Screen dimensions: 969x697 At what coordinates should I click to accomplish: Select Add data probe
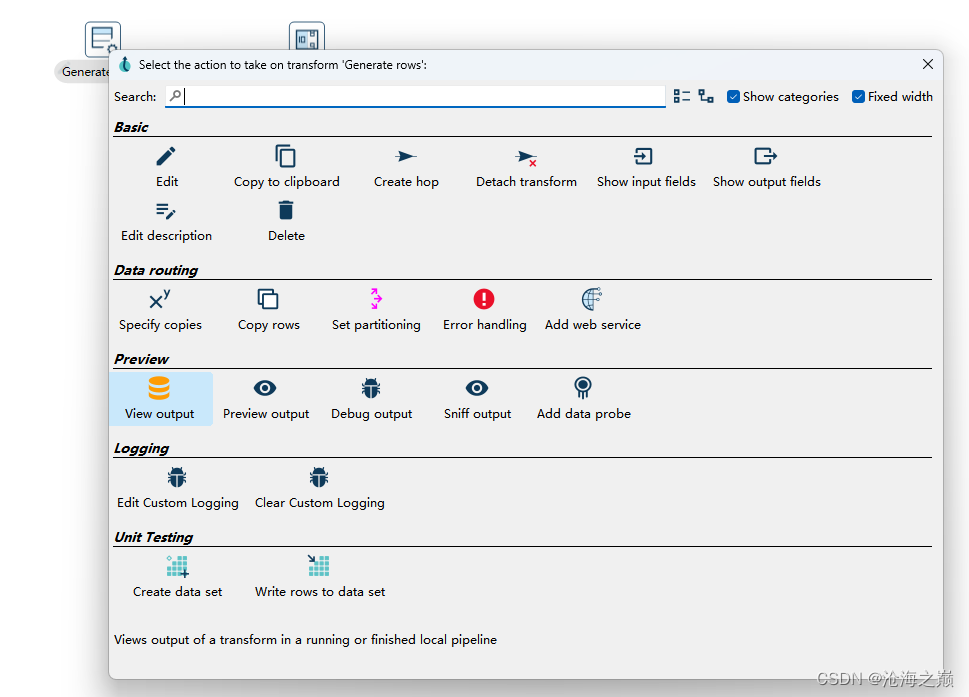click(583, 399)
